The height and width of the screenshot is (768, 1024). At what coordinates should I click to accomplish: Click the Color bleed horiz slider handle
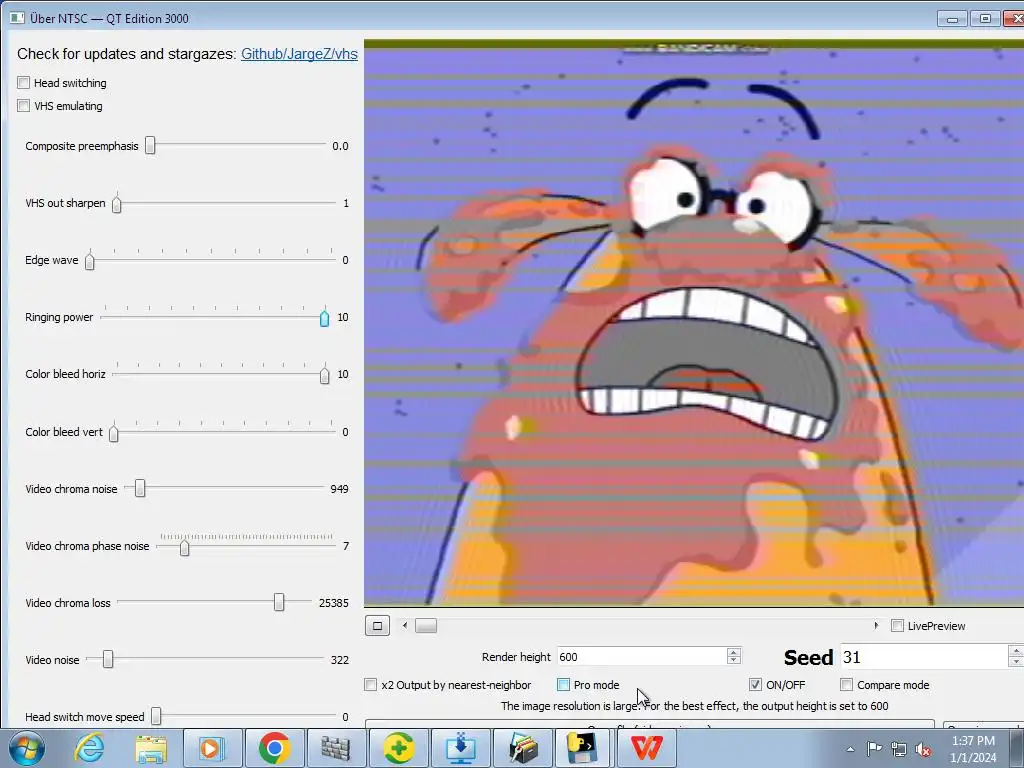pos(325,374)
